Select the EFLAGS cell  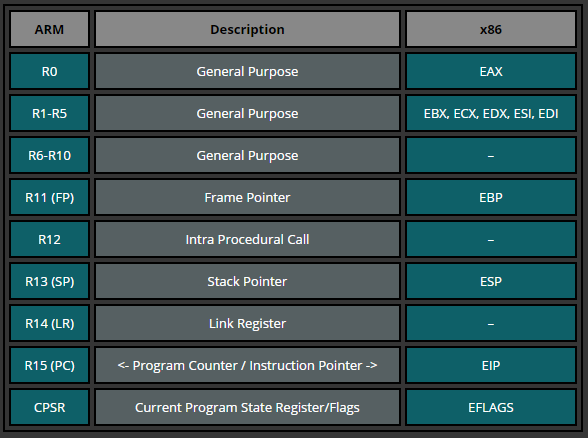[491, 407]
